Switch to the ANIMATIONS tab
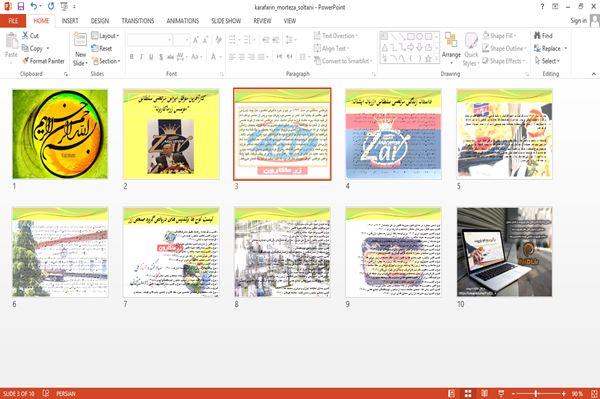Image resolution: width=600 pixels, height=399 pixels. pyautogui.click(x=183, y=21)
